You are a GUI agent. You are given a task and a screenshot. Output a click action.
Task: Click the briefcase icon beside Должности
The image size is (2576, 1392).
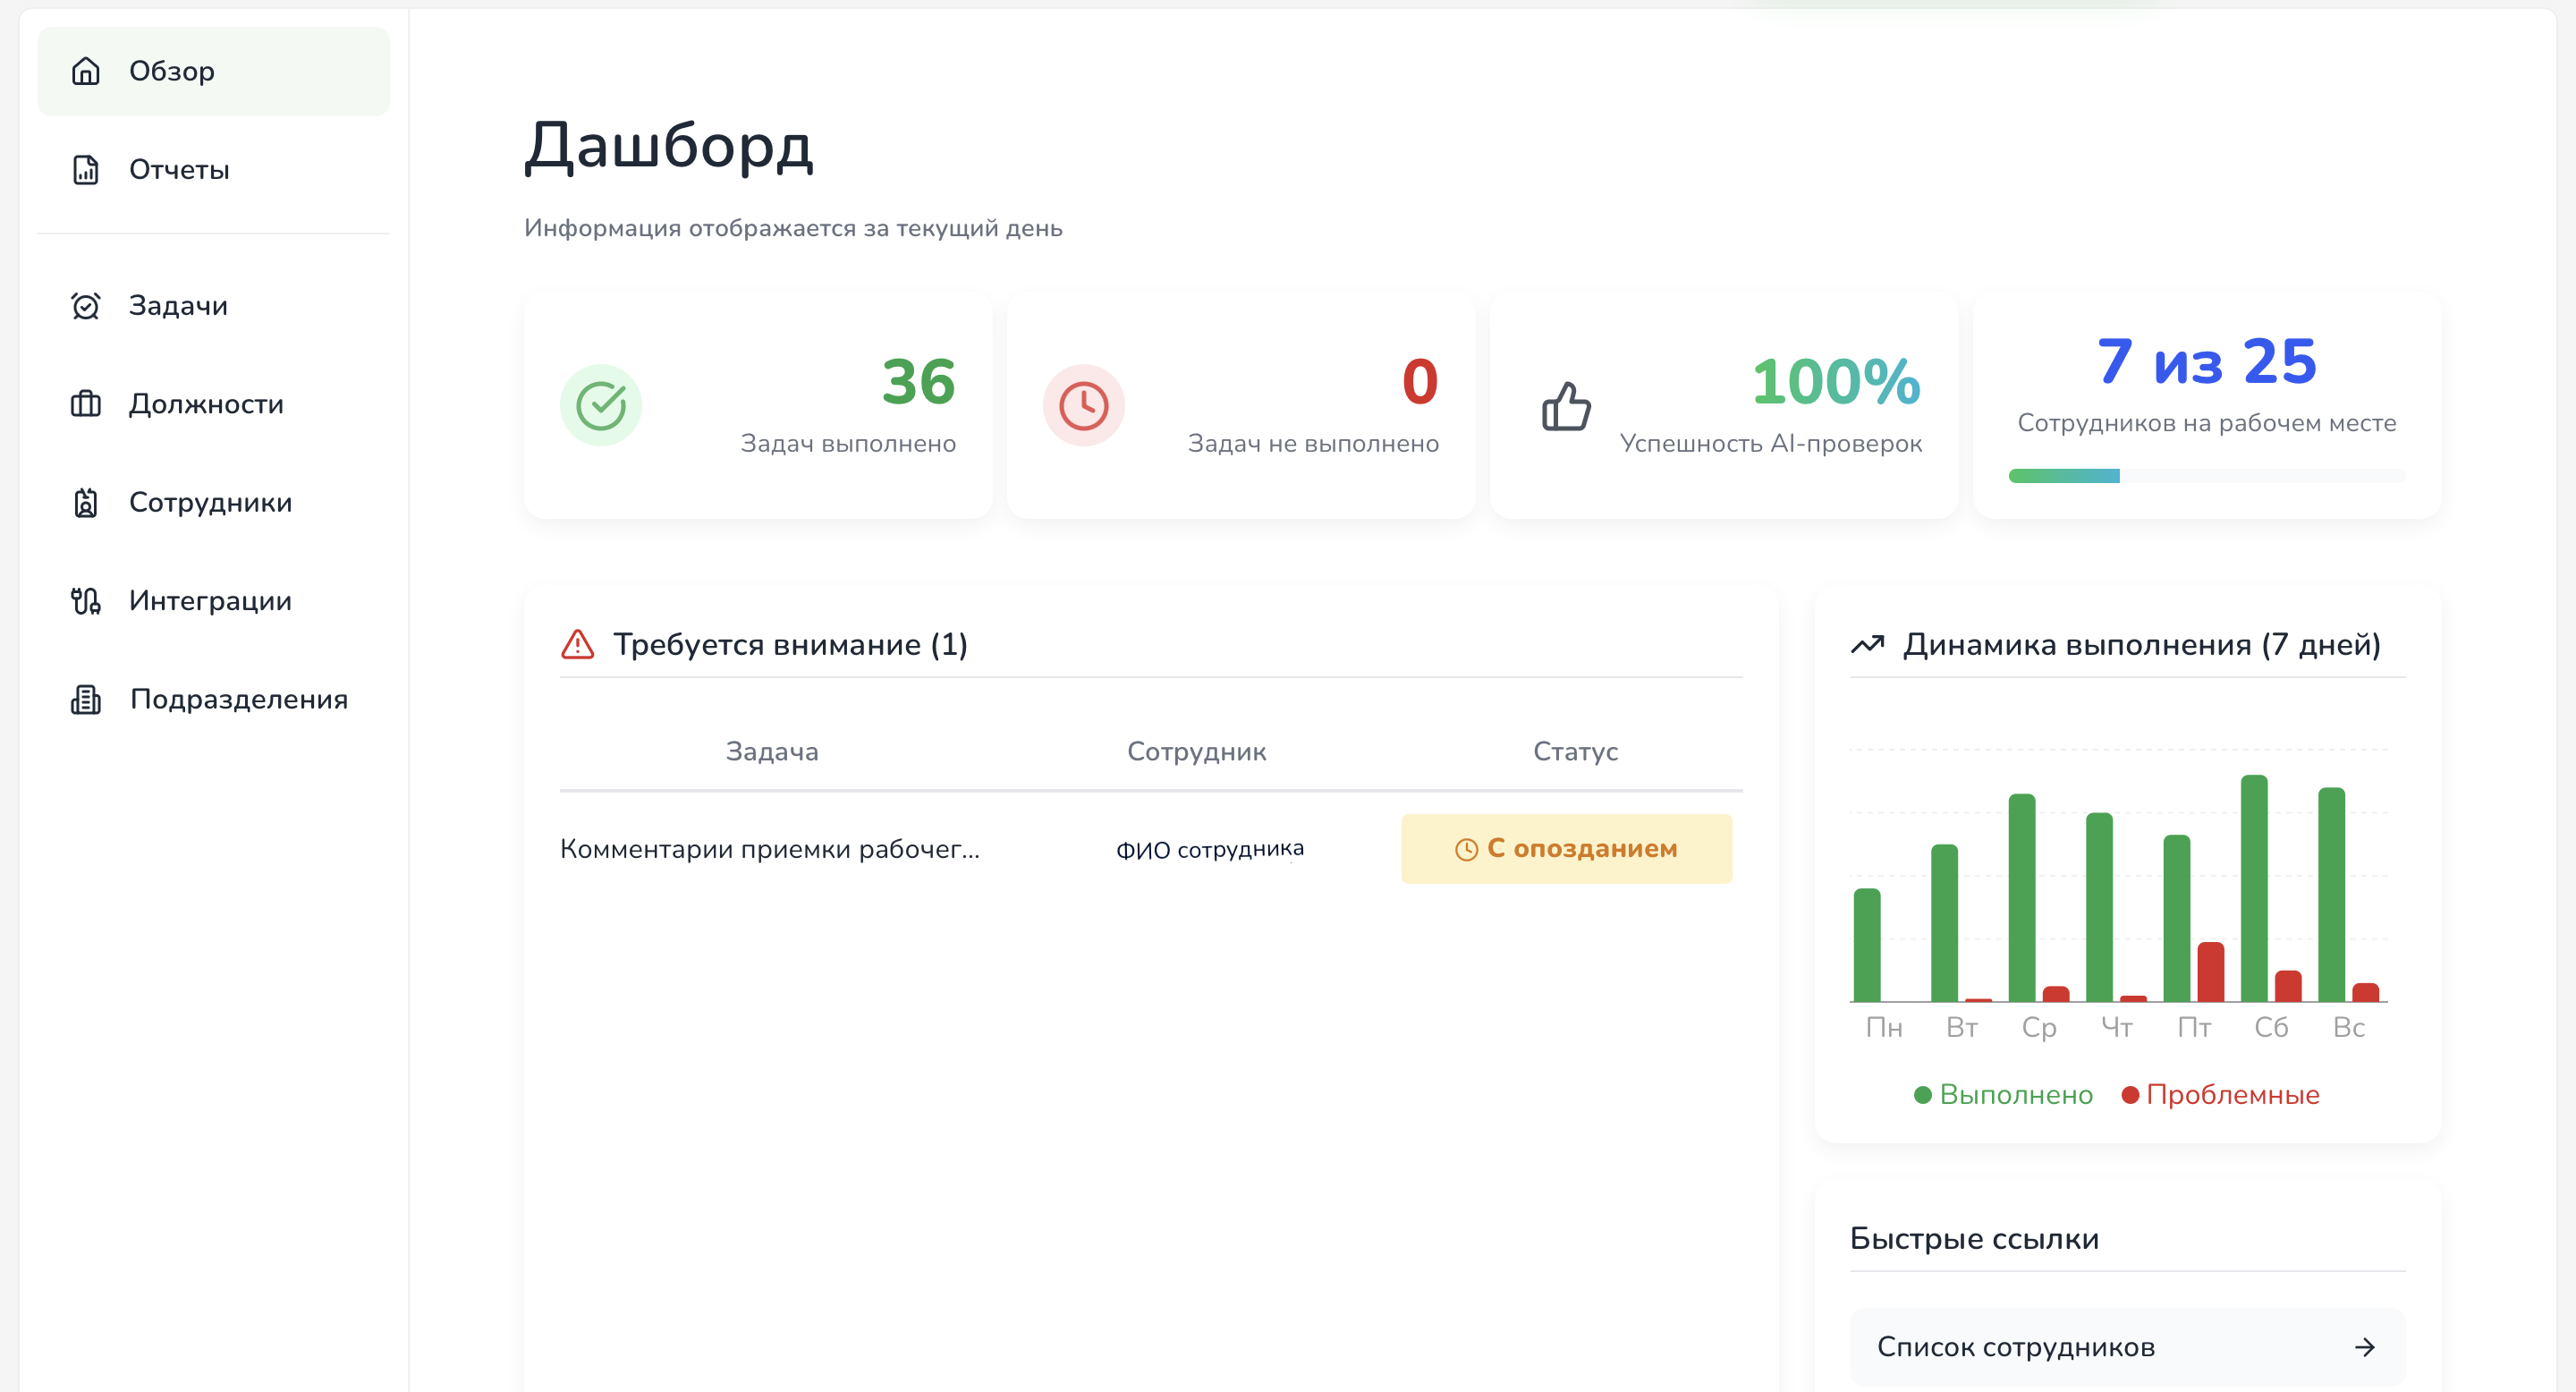[86, 404]
